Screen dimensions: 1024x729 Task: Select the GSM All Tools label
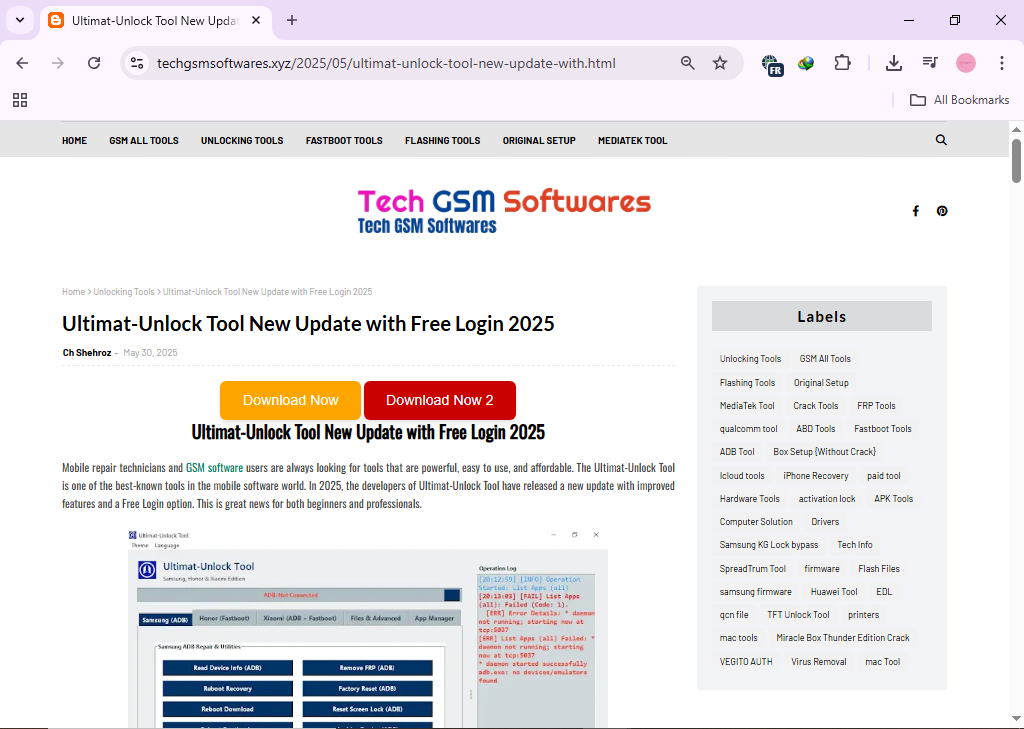tap(825, 359)
